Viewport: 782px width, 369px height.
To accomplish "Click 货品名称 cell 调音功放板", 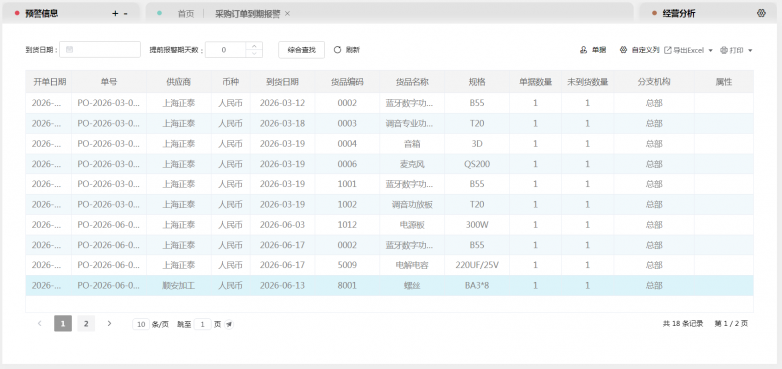I will point(412,204).
